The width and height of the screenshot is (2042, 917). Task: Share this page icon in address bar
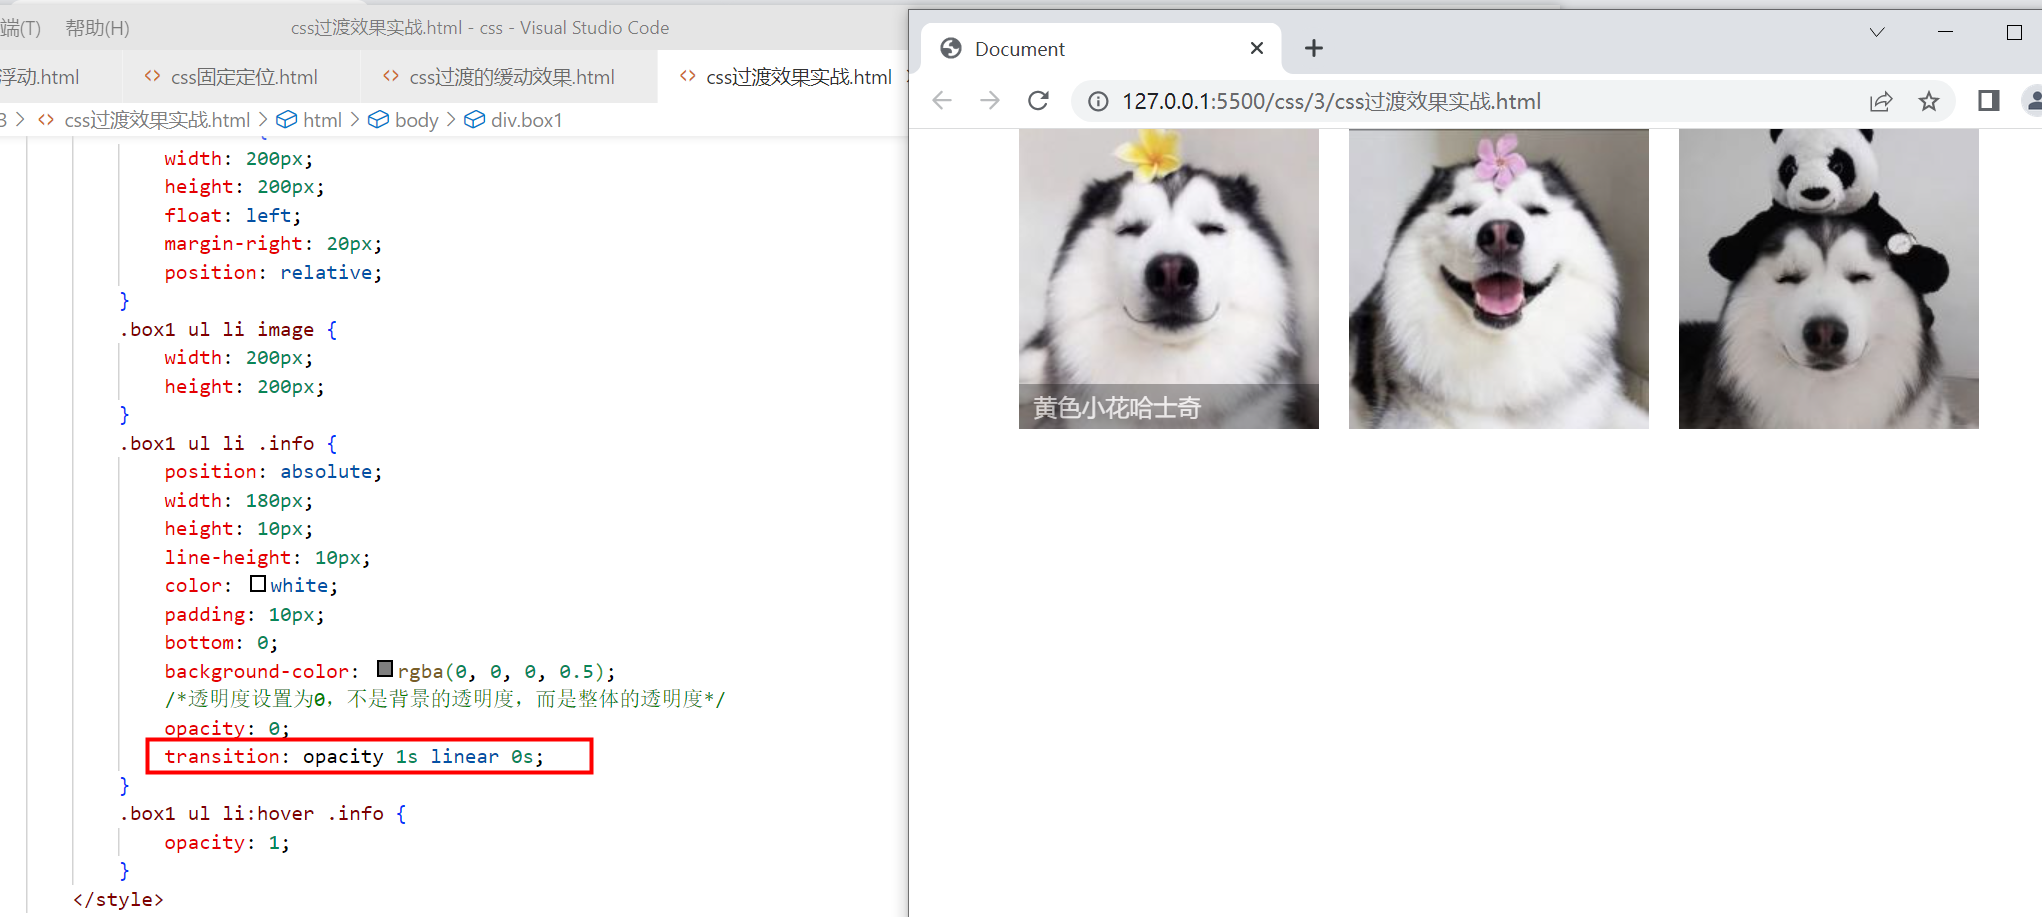pyautogui.click(x=1881, y=101)
